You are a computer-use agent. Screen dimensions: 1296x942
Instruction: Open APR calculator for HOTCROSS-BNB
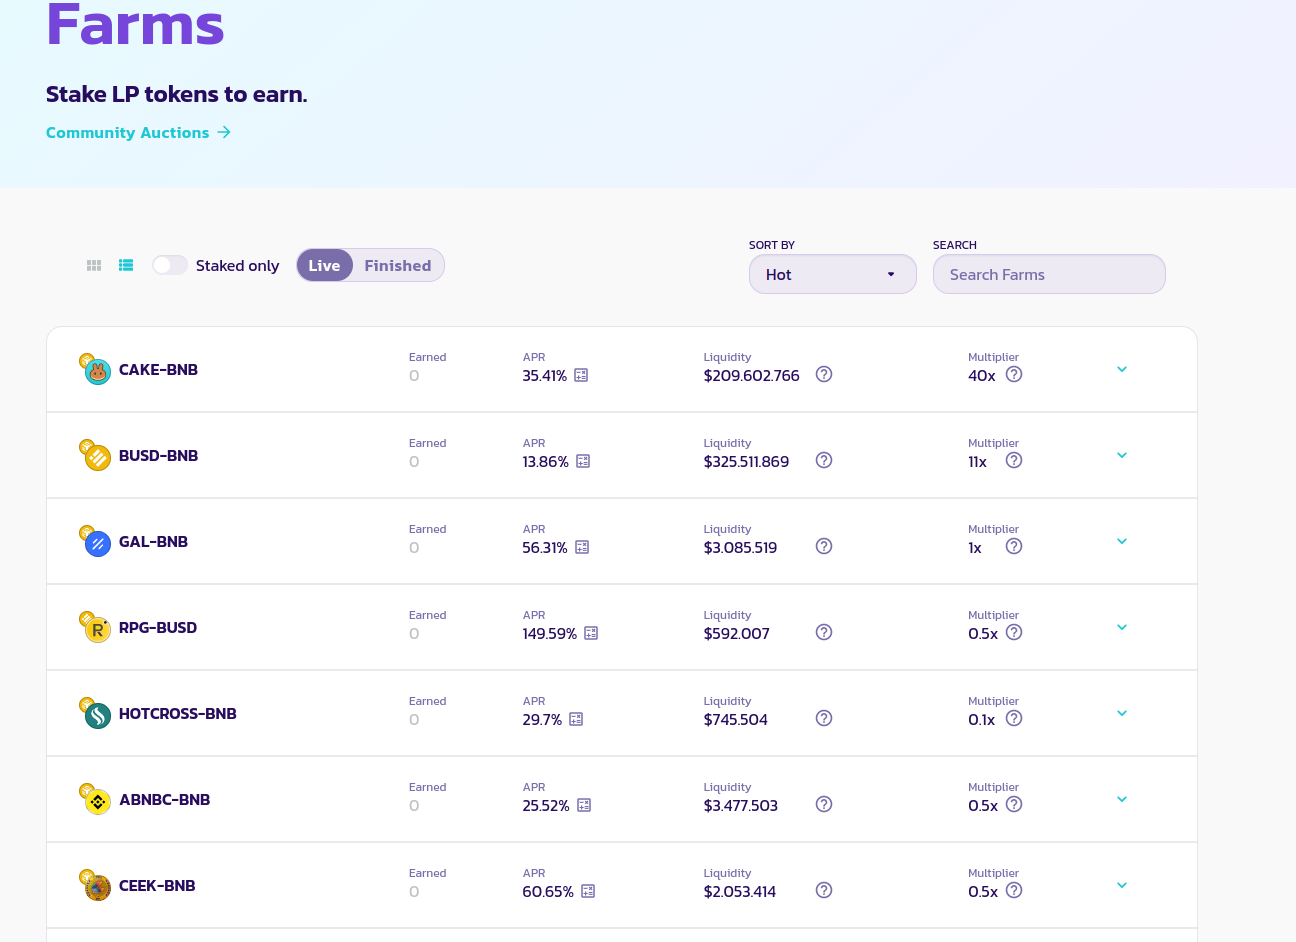pyautogui.click(x=576, y=719)
